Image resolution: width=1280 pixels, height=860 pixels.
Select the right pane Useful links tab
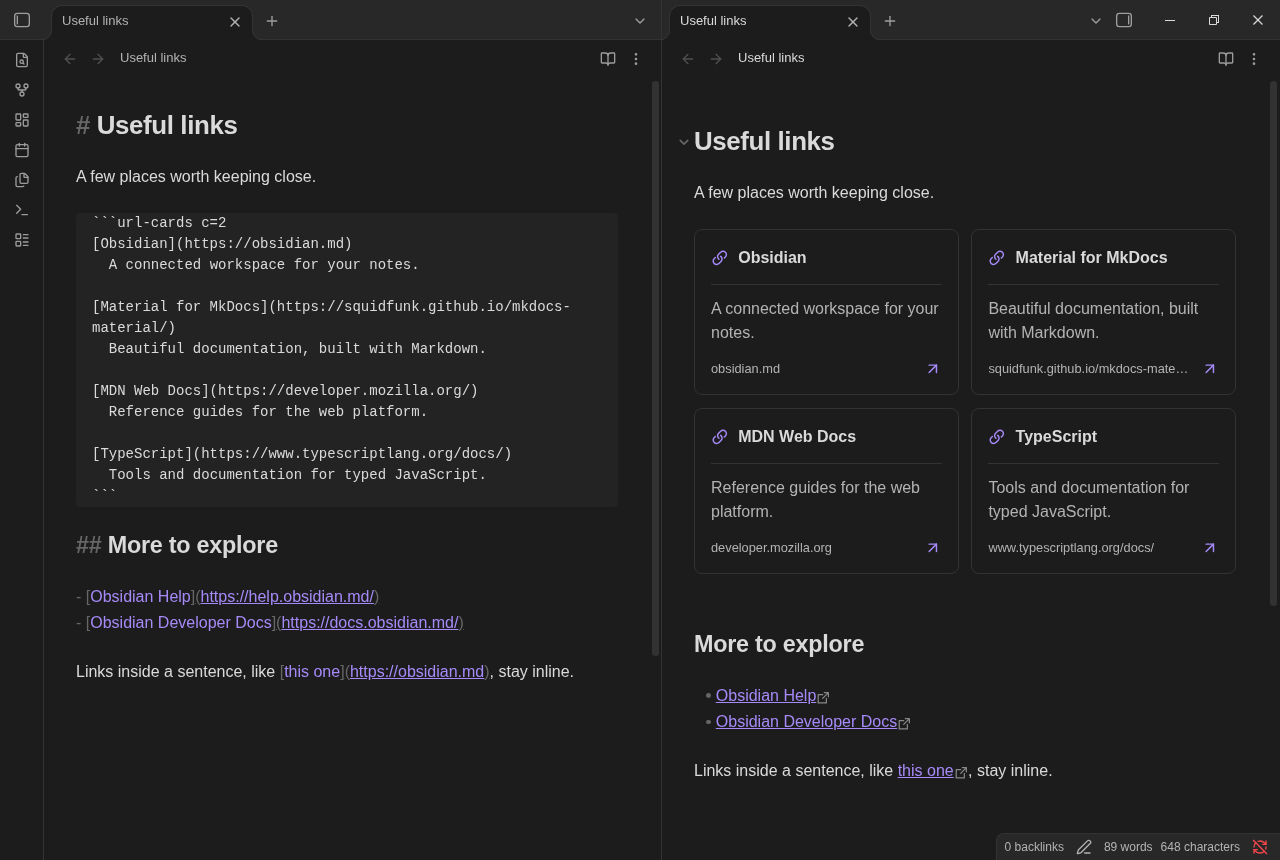(x=770, y=21)
